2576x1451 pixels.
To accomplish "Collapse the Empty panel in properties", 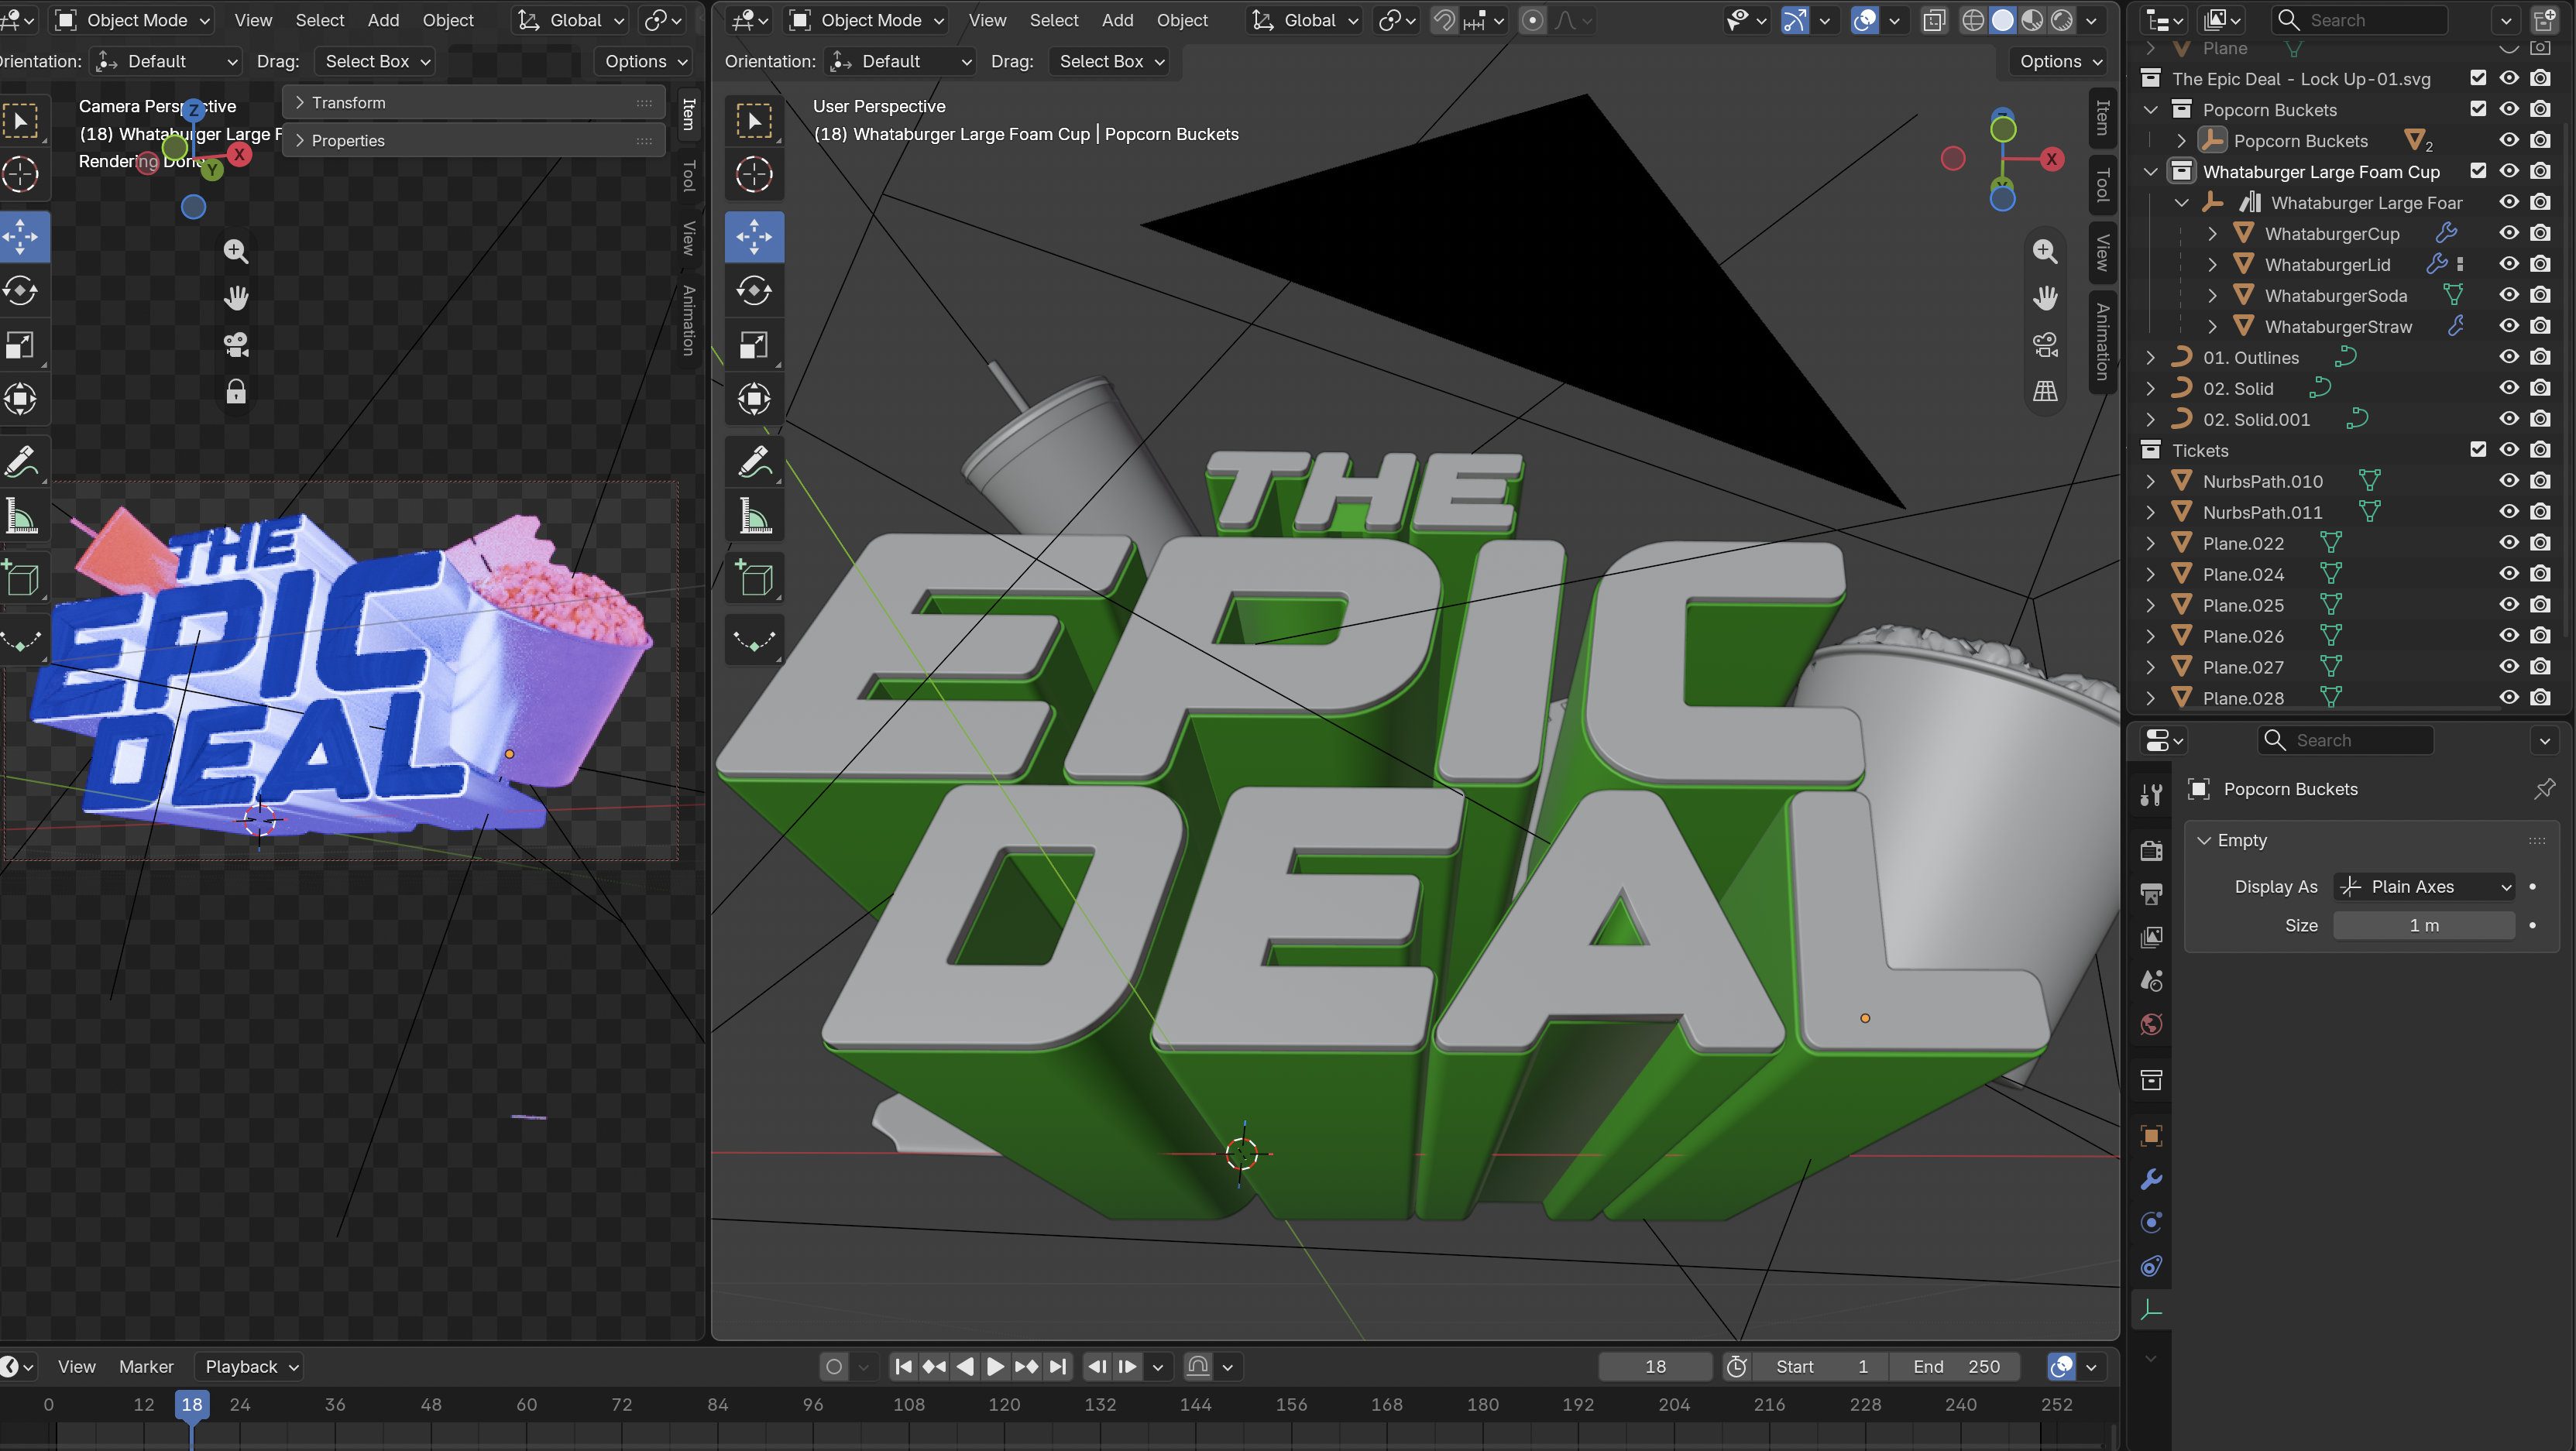I will 2204,841.
